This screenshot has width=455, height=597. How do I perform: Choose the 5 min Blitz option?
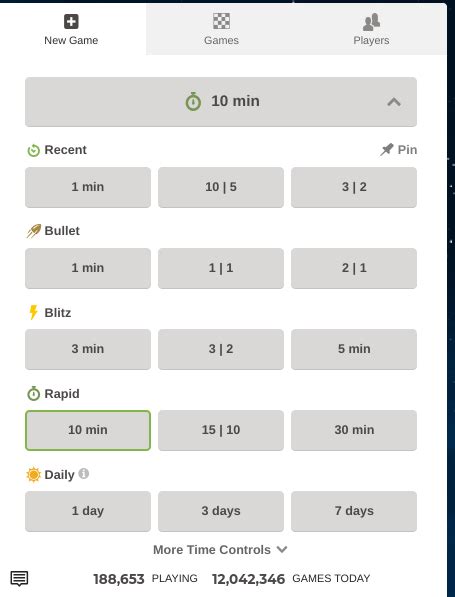354,349
